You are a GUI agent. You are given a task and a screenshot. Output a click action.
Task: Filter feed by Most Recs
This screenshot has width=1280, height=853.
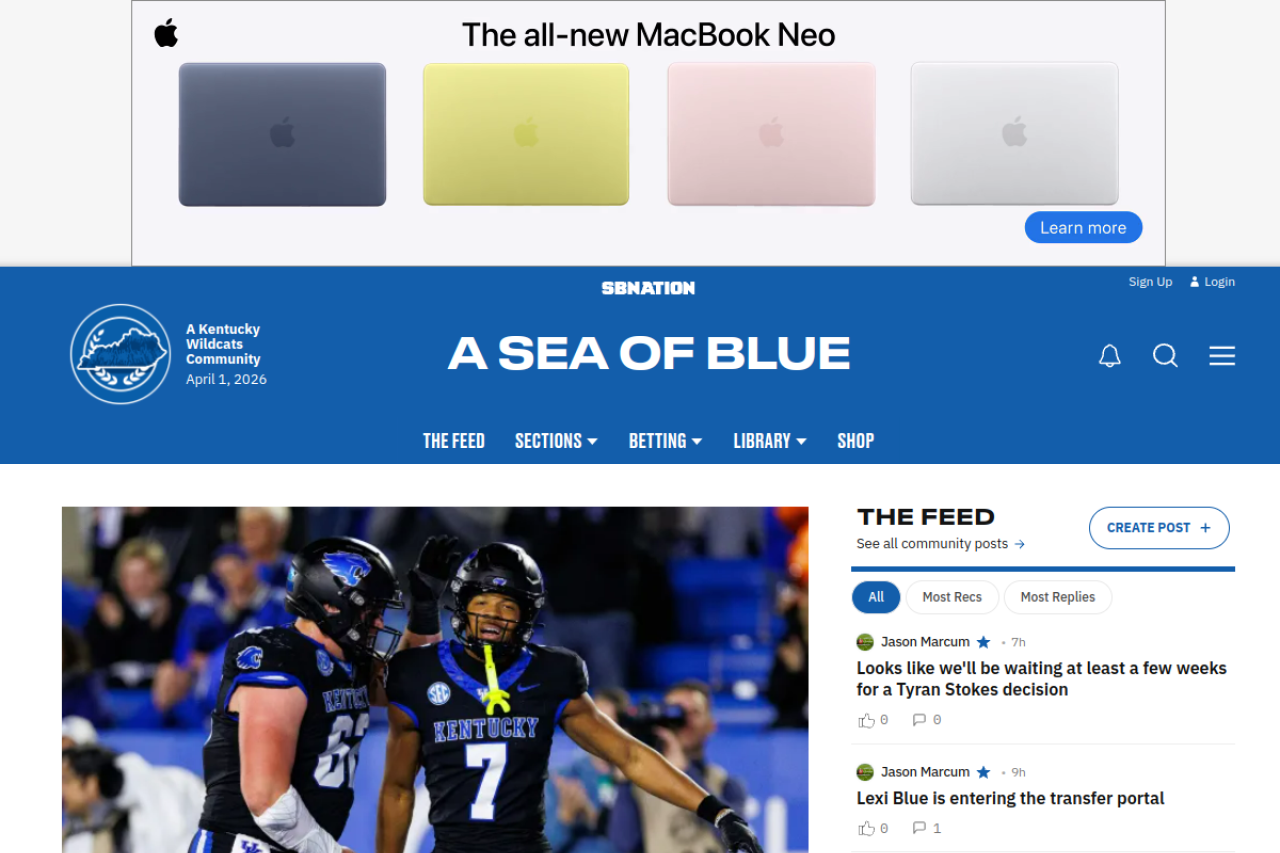coord(952,597)
